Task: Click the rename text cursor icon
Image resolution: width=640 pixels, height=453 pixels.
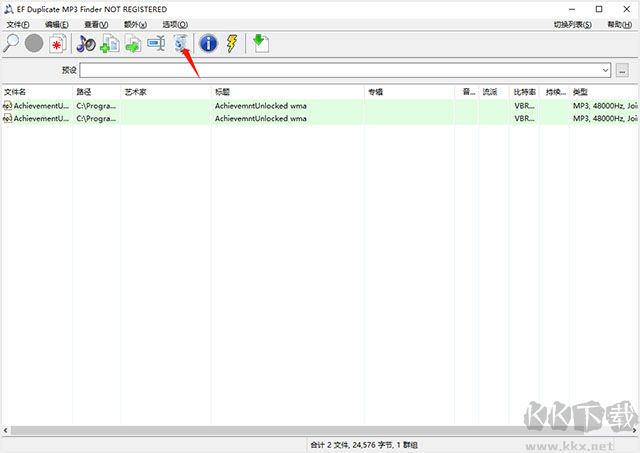Action: (x=156, y=43)
